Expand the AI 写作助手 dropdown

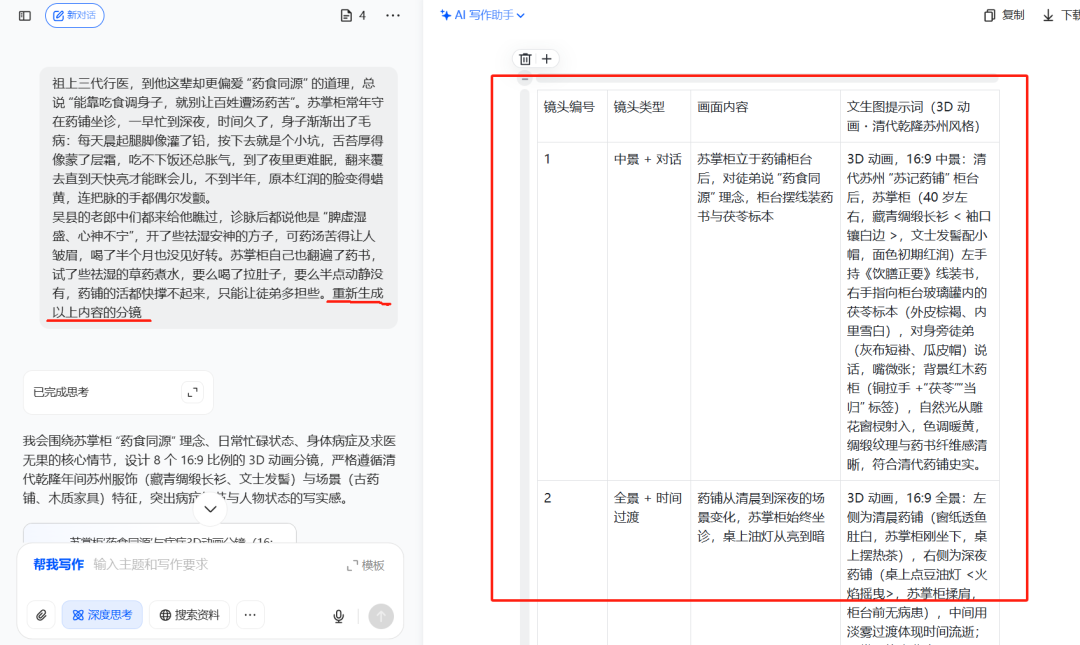pos(482,15)
